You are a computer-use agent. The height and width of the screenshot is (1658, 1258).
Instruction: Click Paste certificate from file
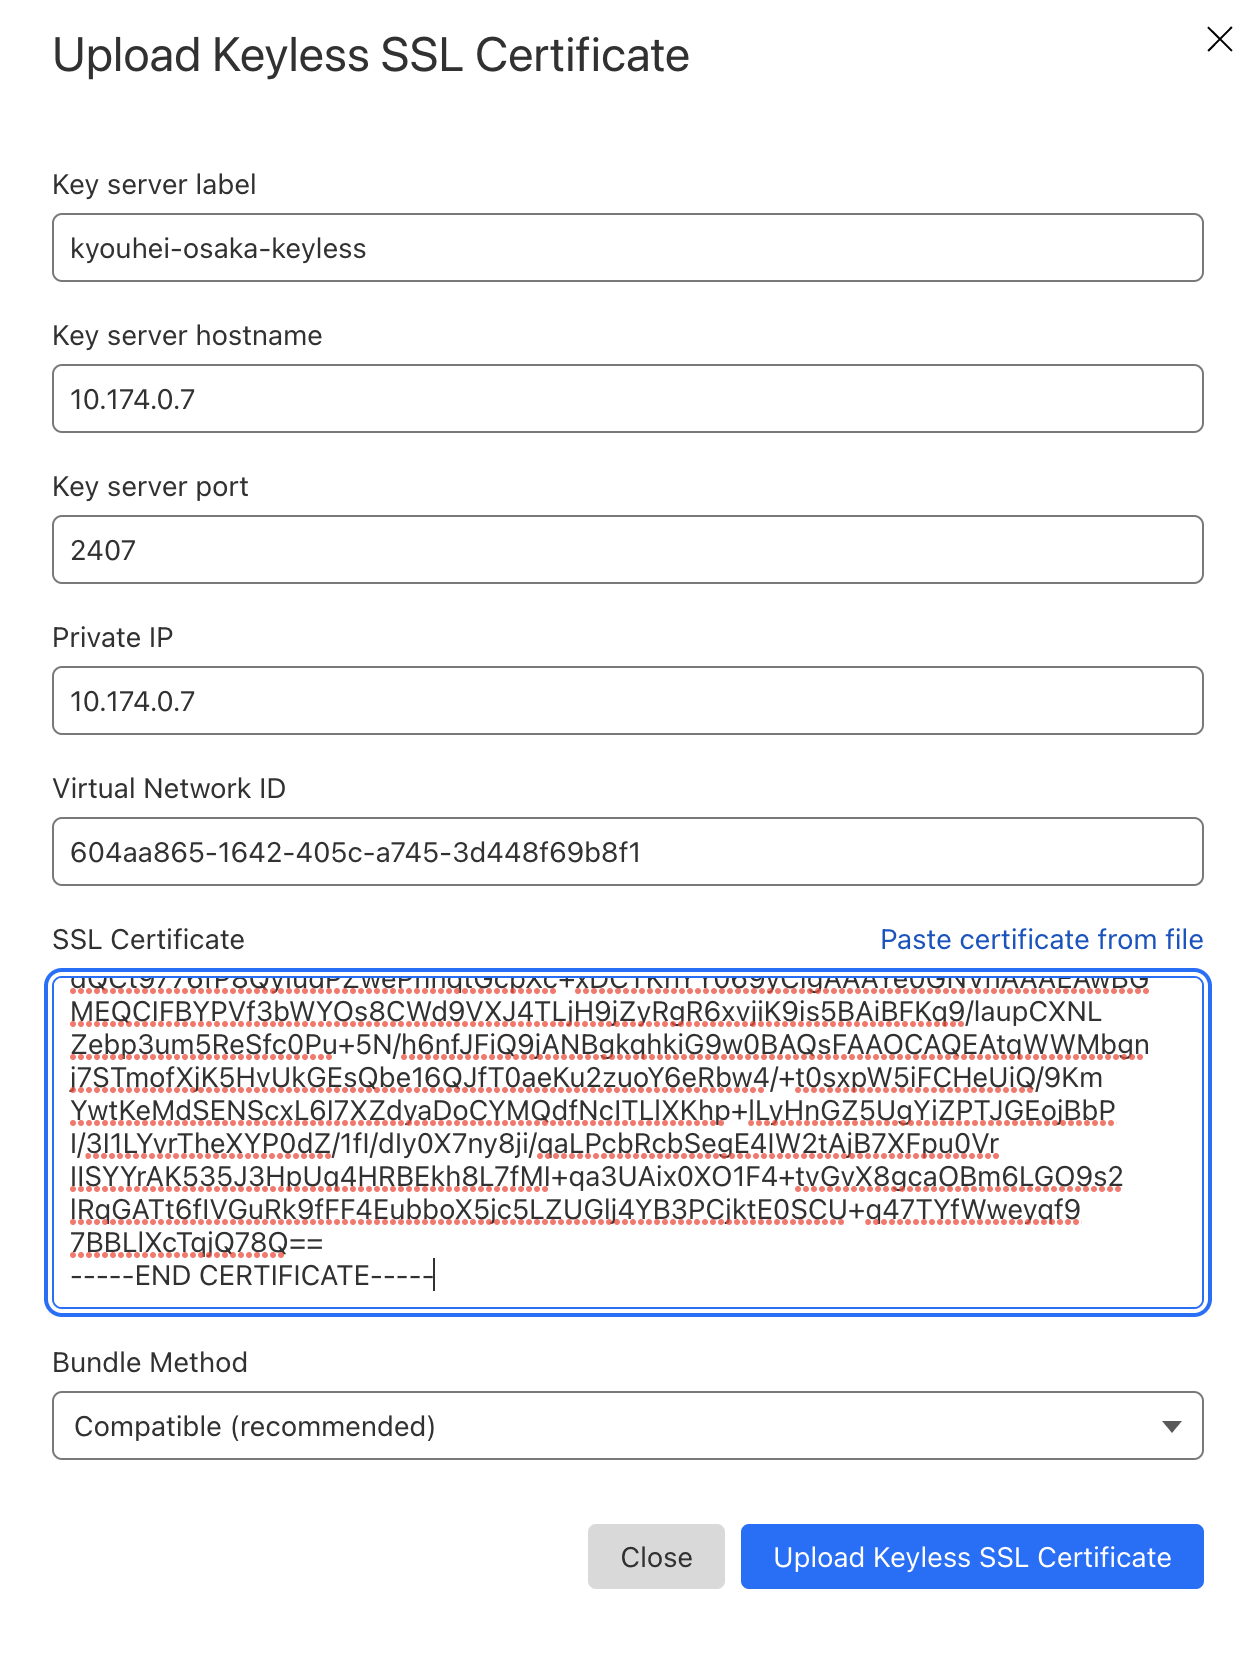click(1042, 939)
